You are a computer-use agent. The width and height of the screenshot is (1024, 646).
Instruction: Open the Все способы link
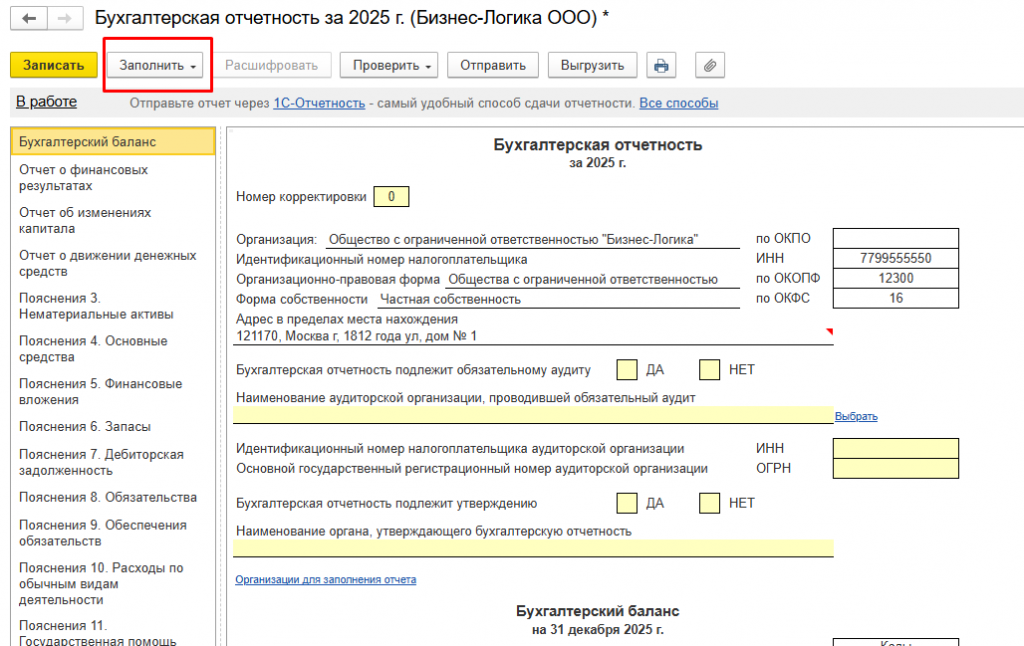pos(679,103)
